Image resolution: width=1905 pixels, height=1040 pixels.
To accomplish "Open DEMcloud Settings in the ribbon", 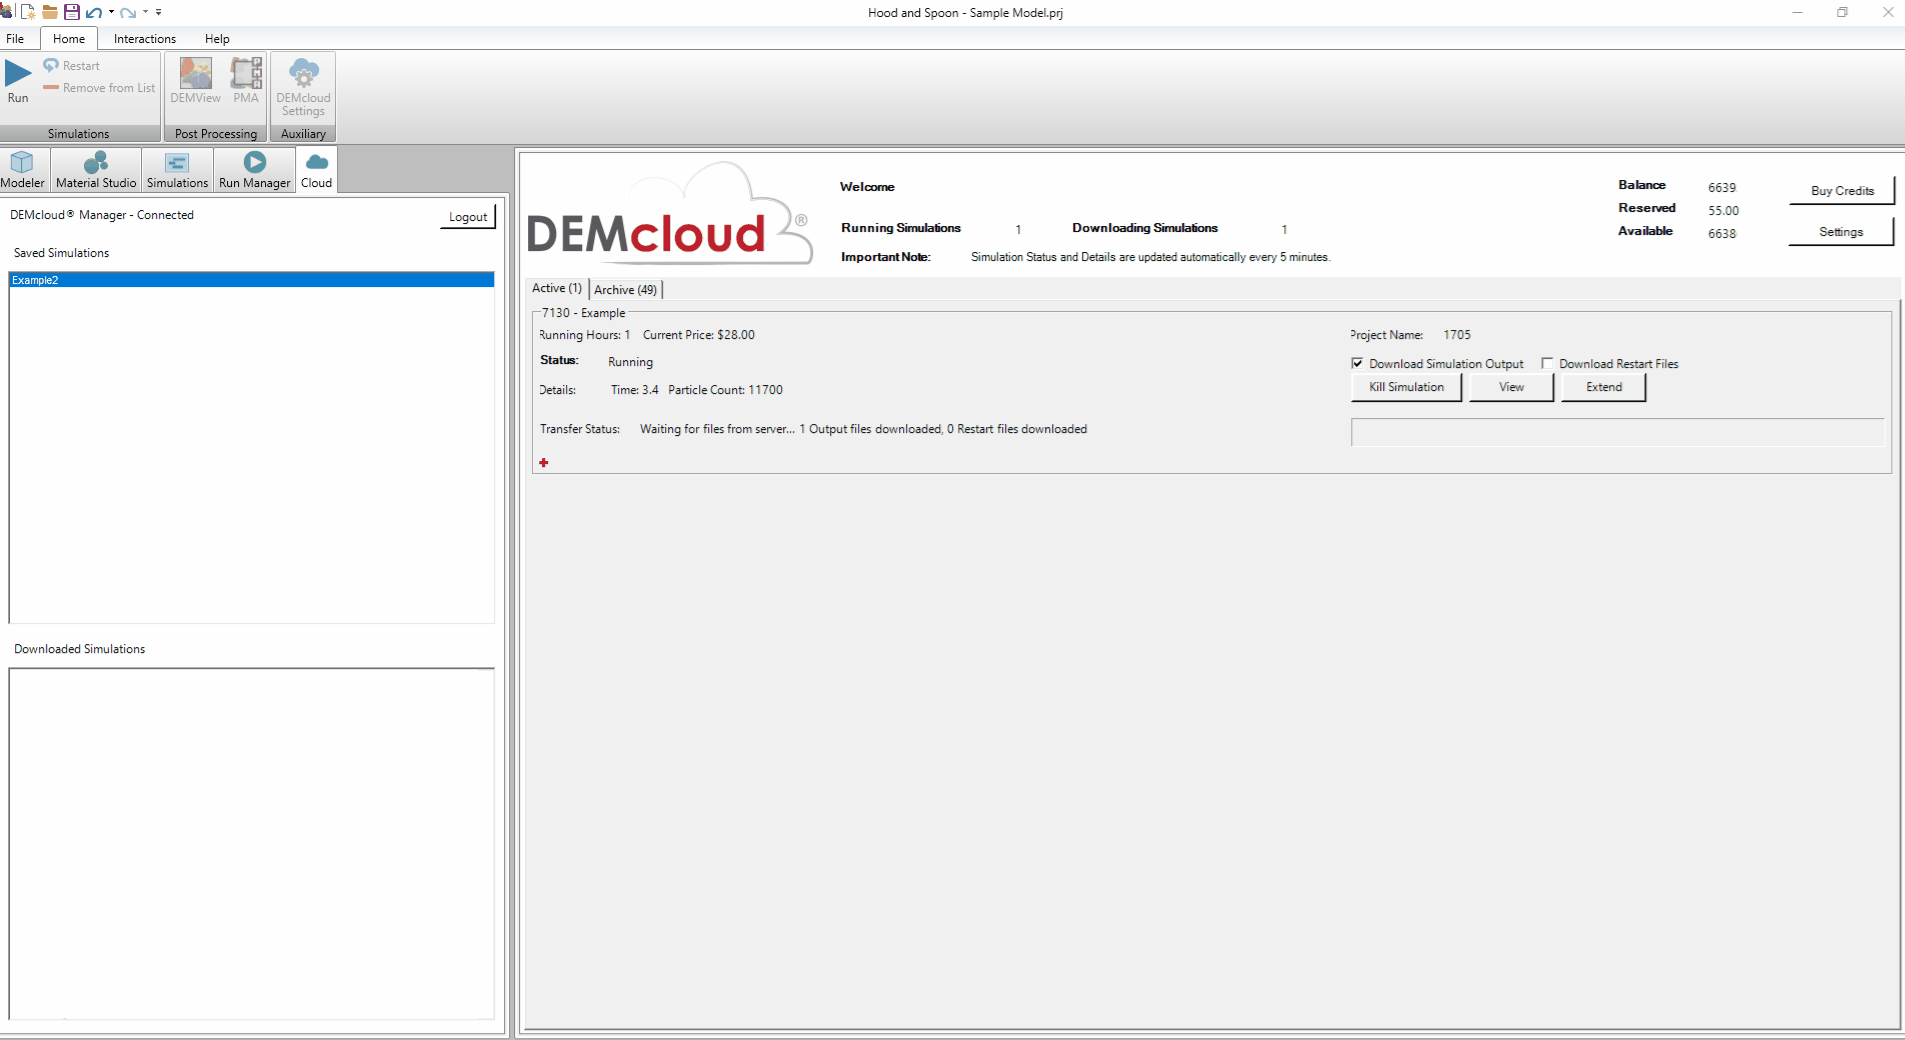I will coord(303,87).
